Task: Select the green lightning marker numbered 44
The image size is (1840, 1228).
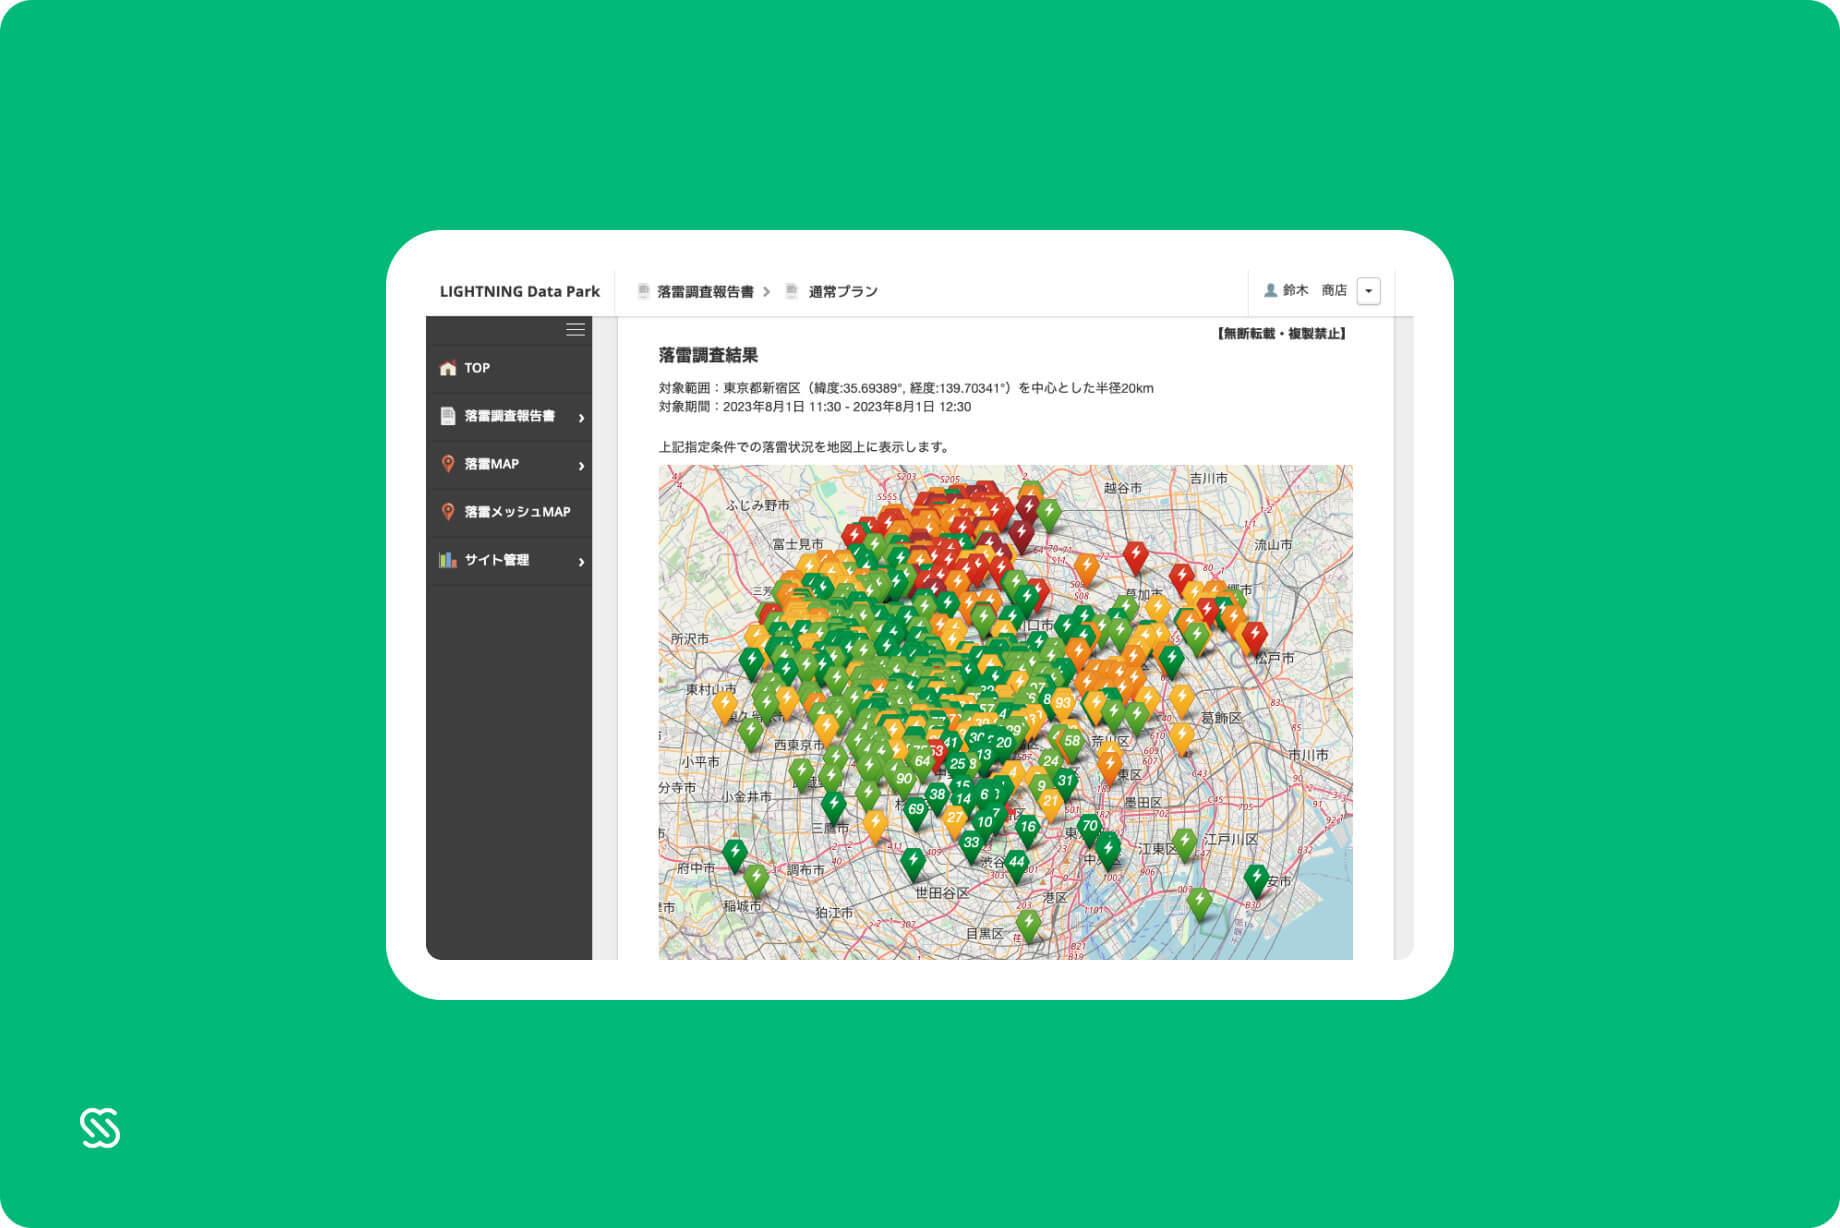Action: pos(1016,863)
